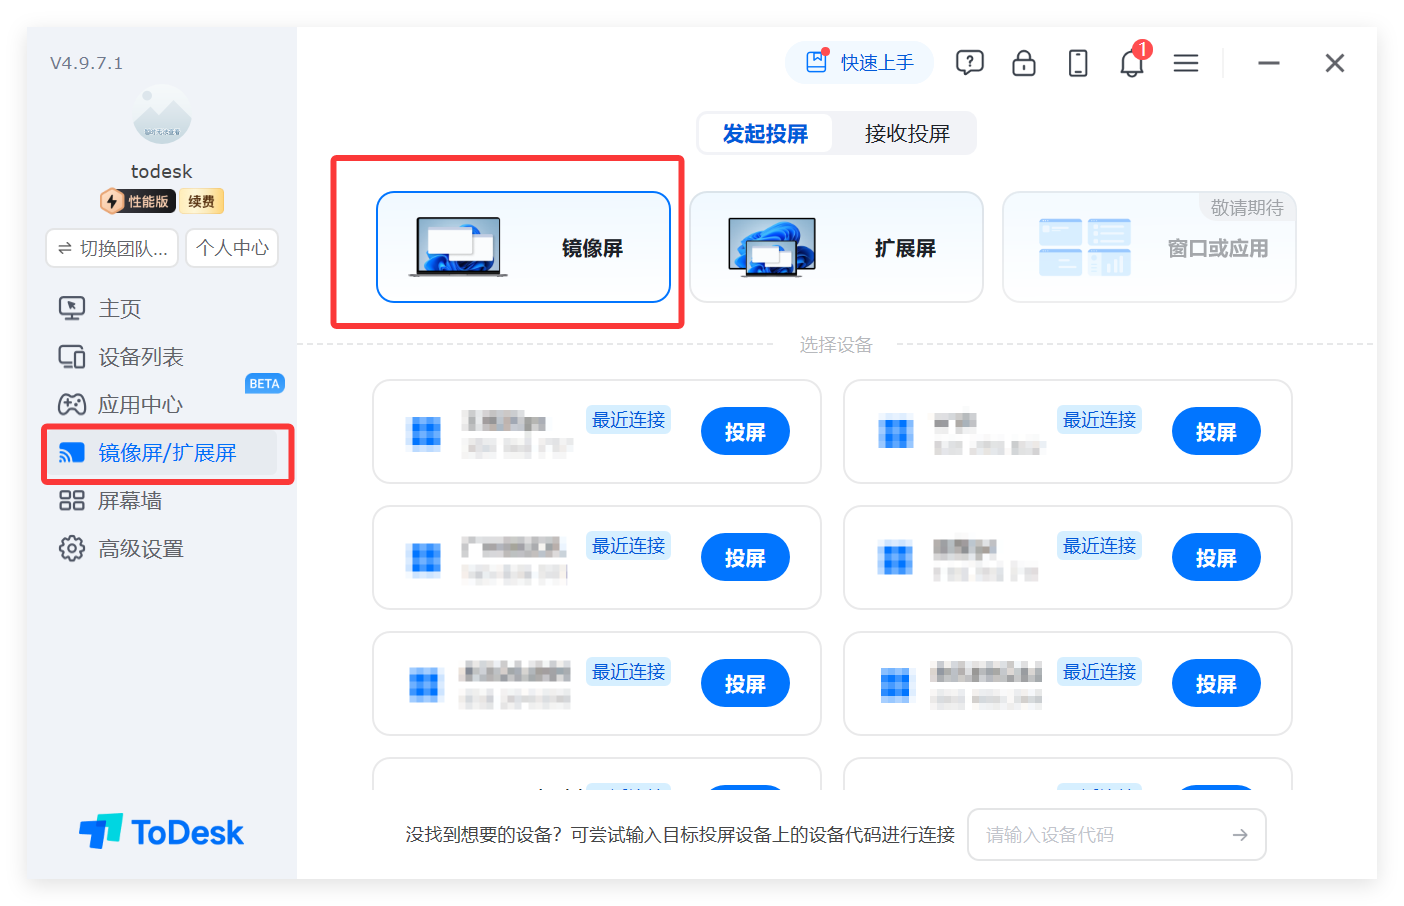The width and height of the screenshot is (1404, 906).
Task: Click Windows icon of third row right device
Action: 895,684
